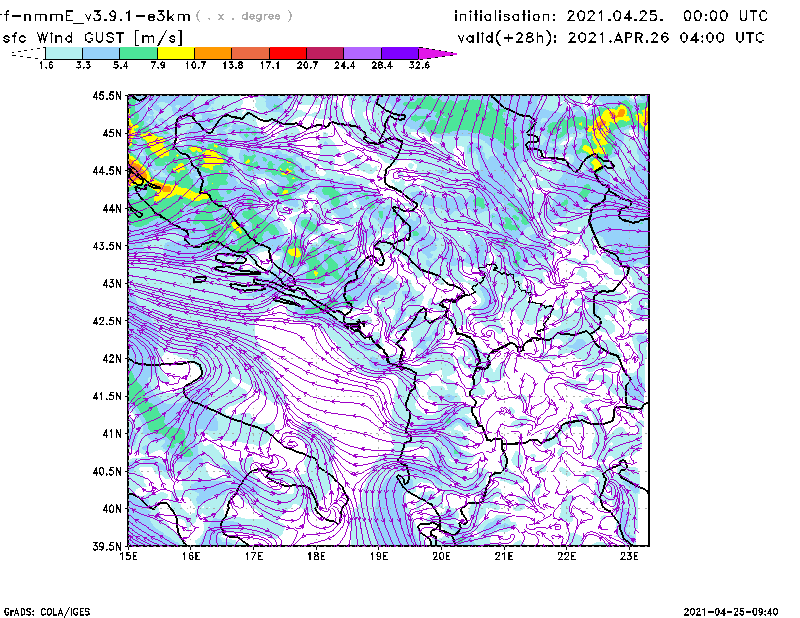Screen dimensions: 800x618
Task: Click the model name "nmmE_v3.9.1-e3km" header
Action: 107,16
